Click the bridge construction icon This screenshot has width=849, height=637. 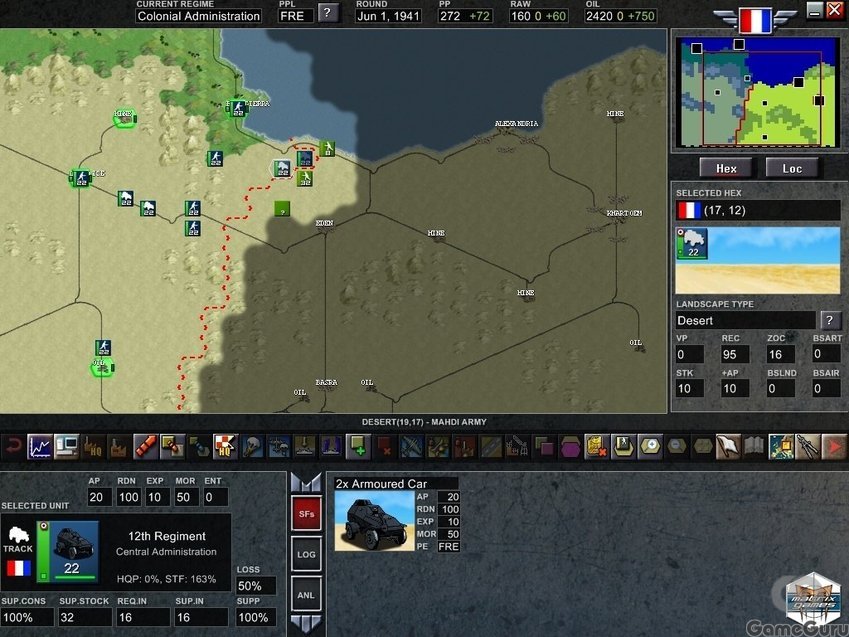[x=517, y=447]
